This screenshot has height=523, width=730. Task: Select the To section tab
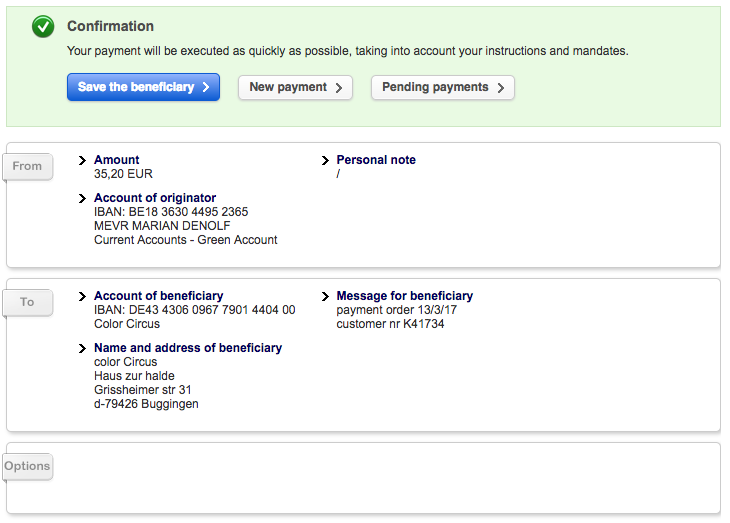[27, 302]
